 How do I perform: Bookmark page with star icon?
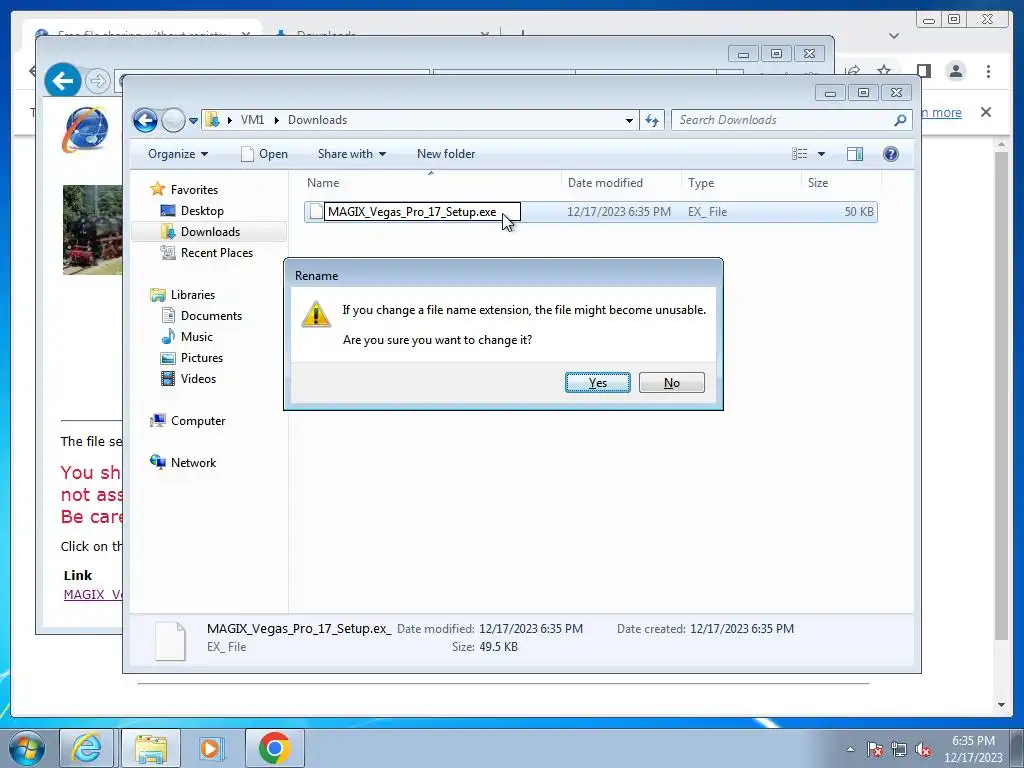click(884, 71)
